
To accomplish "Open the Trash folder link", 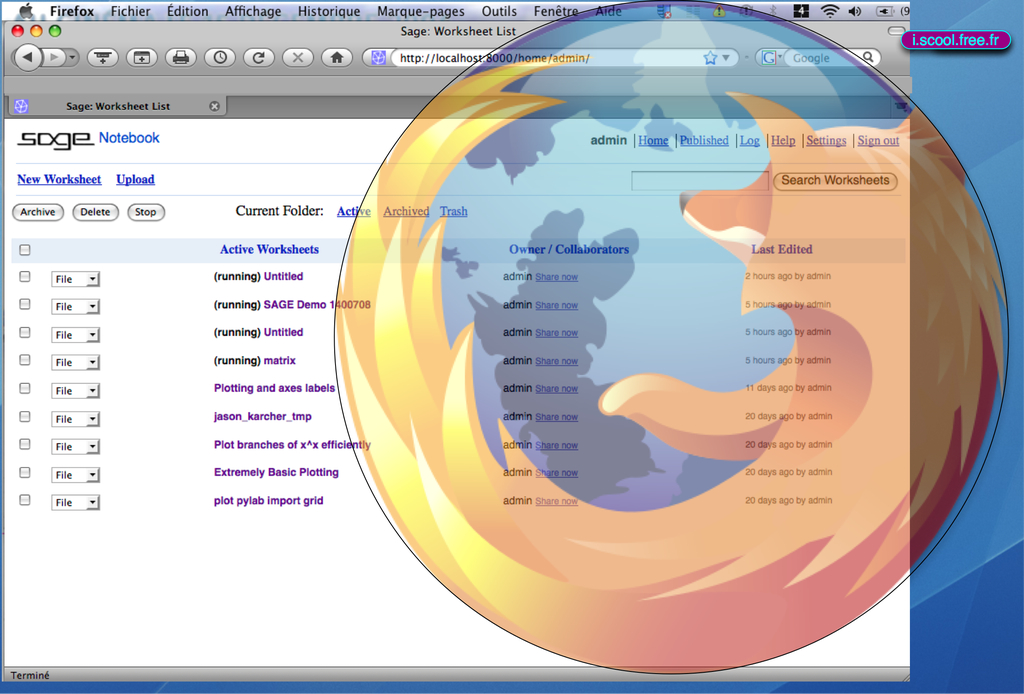I will pos(453,211).
